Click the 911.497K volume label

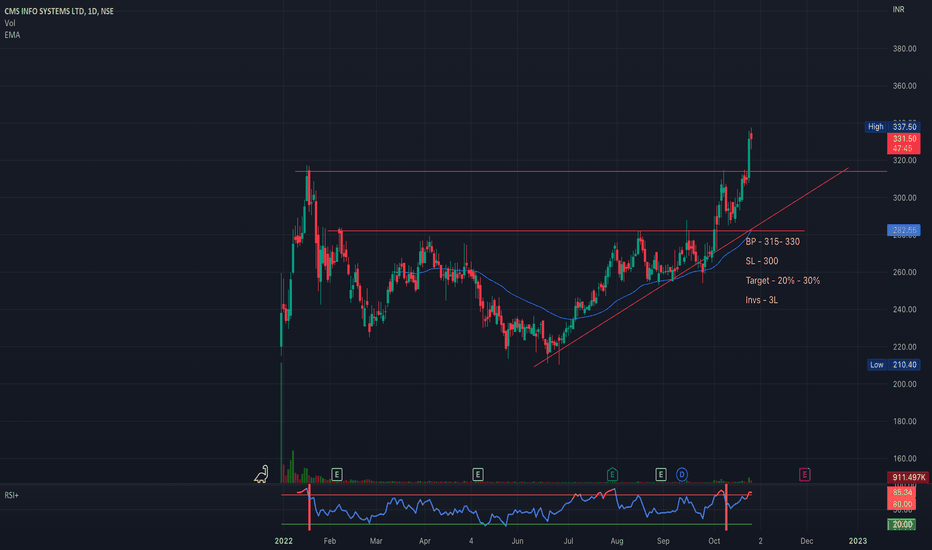point(908,477)
